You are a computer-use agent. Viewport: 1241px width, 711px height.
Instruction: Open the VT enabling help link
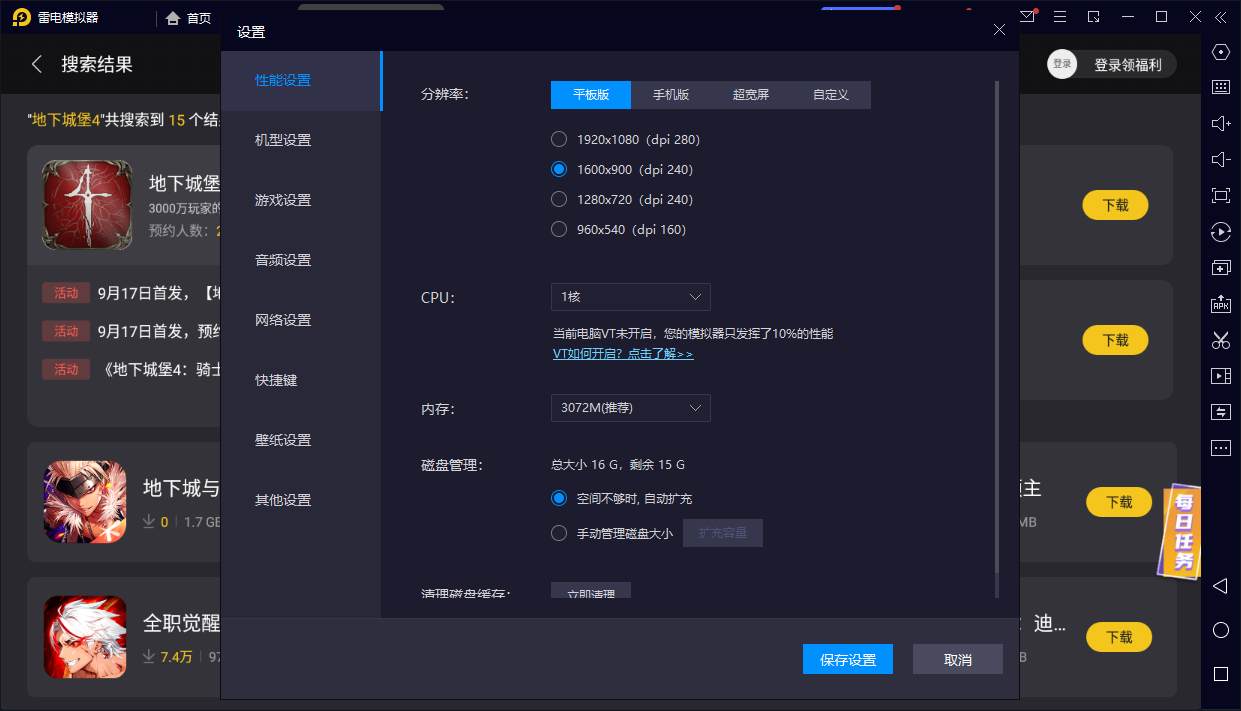[x=625, y=353]
